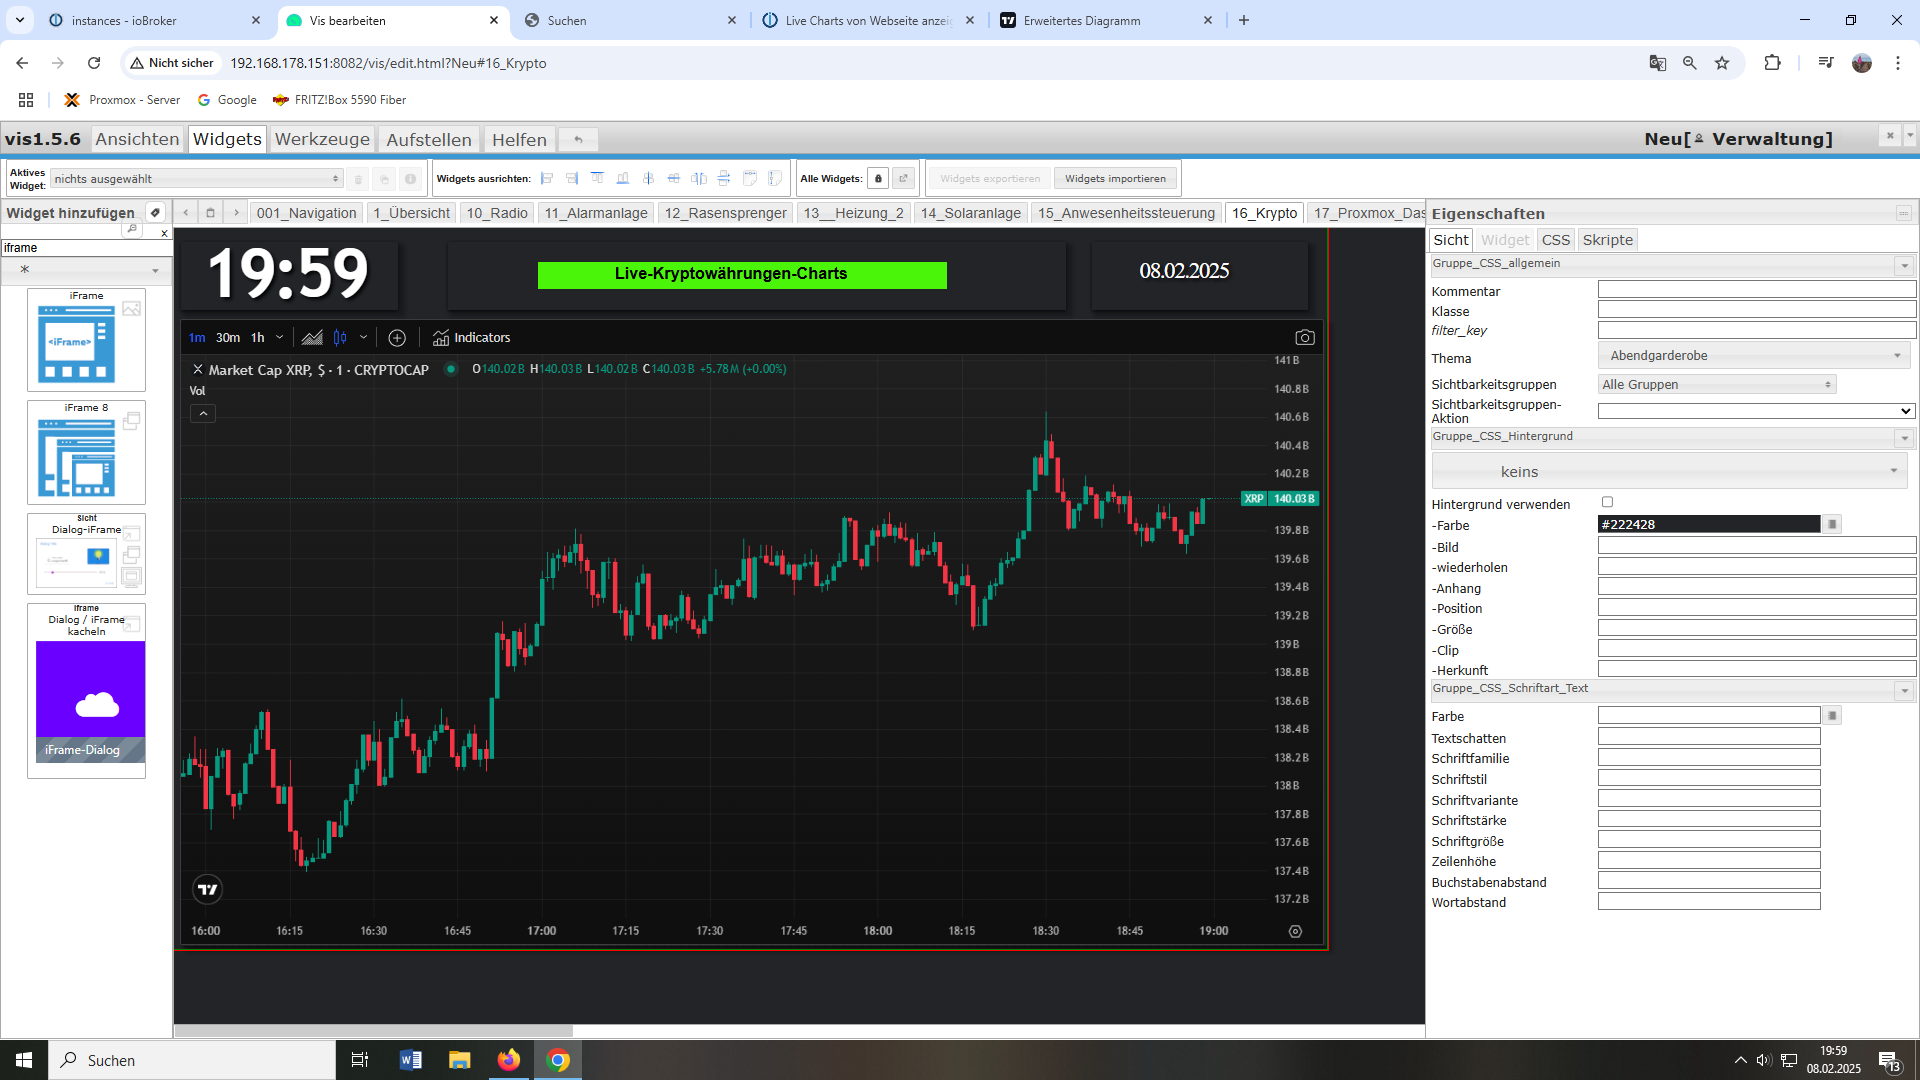Image resolution: width=1920 pixels, height=1080 pixels.
Task: Open the background 'keins' dropdown
Action: [x=1669, y=471]
